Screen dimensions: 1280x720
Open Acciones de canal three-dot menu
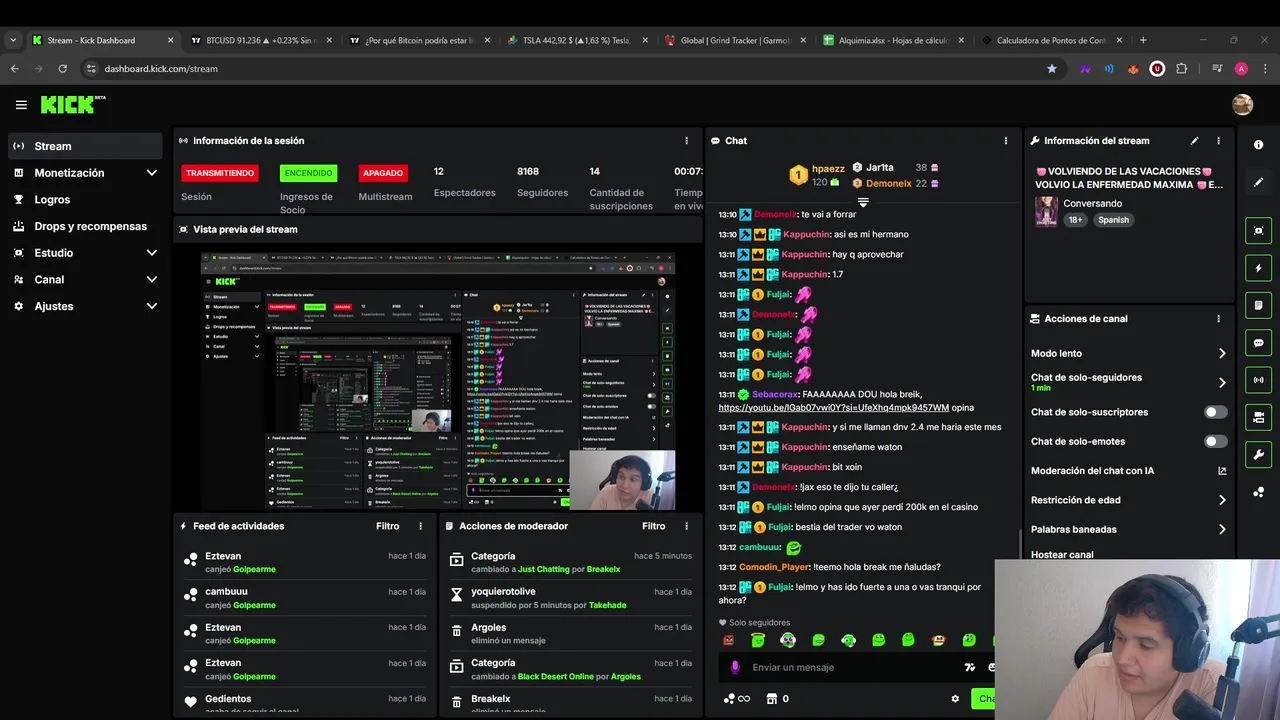(x=1218, y=319)
